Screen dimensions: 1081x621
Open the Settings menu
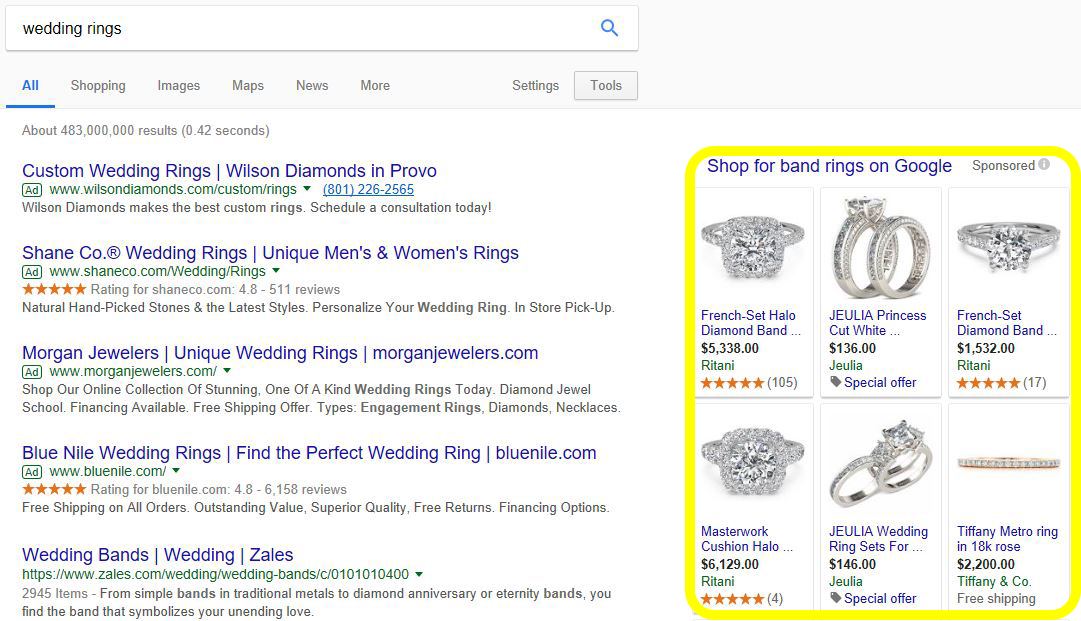click(535, 85)
